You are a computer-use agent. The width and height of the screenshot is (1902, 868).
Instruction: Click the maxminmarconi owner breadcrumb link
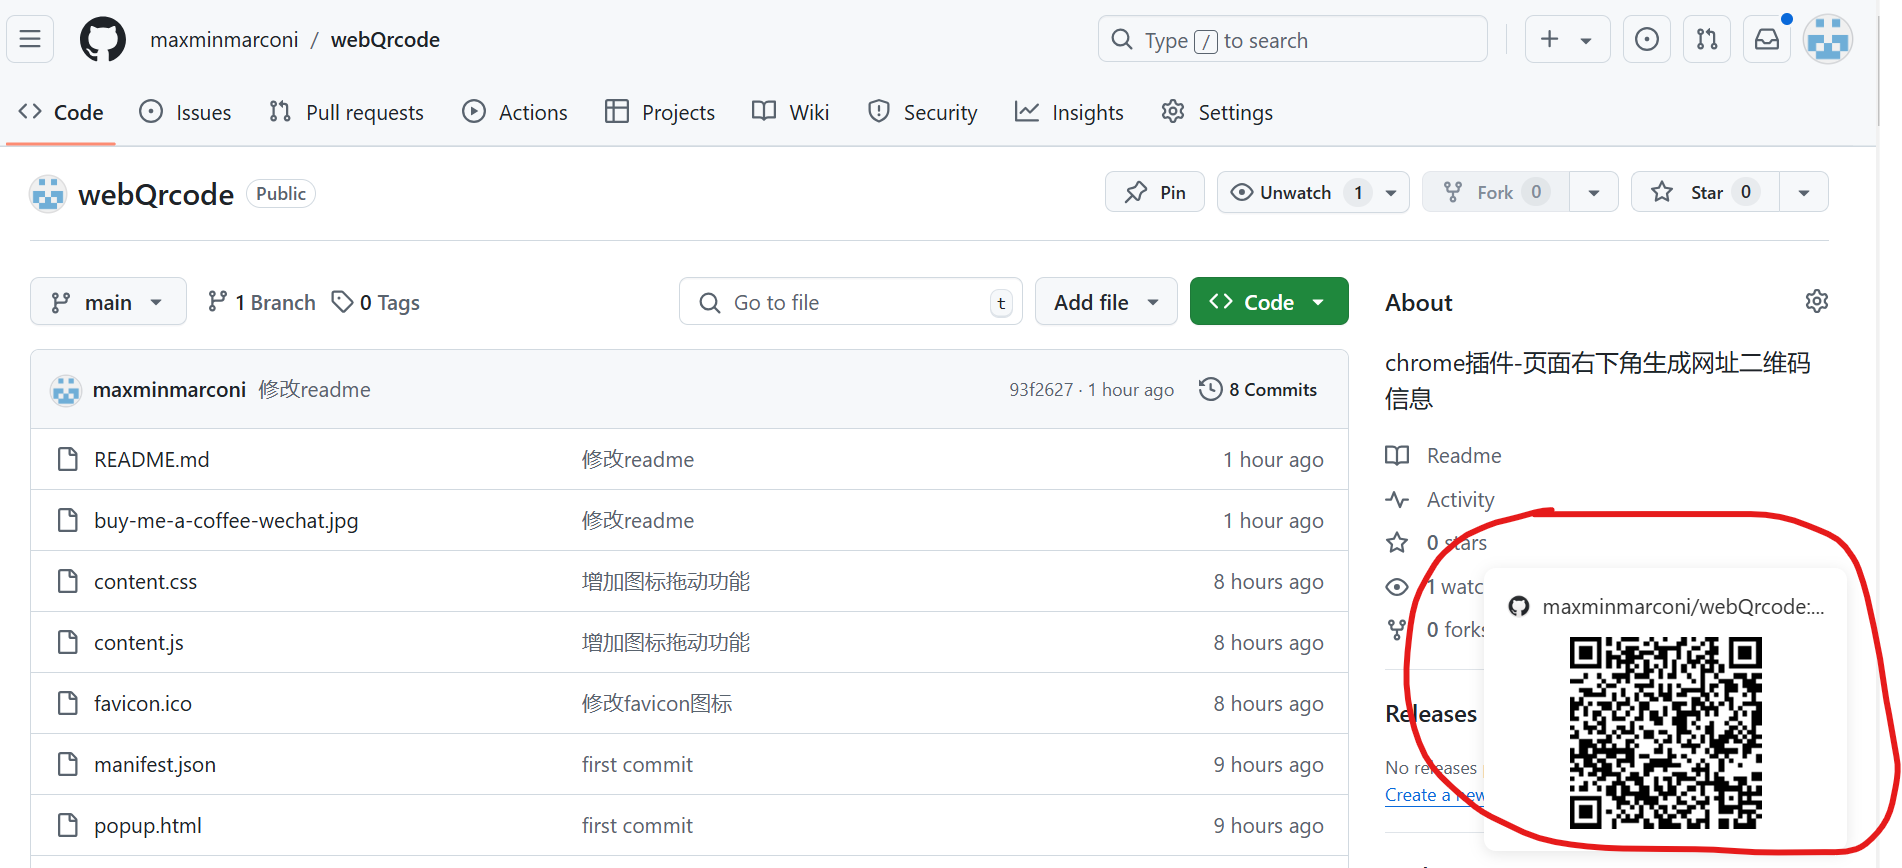pyautogui.click(x=224, y=39)
